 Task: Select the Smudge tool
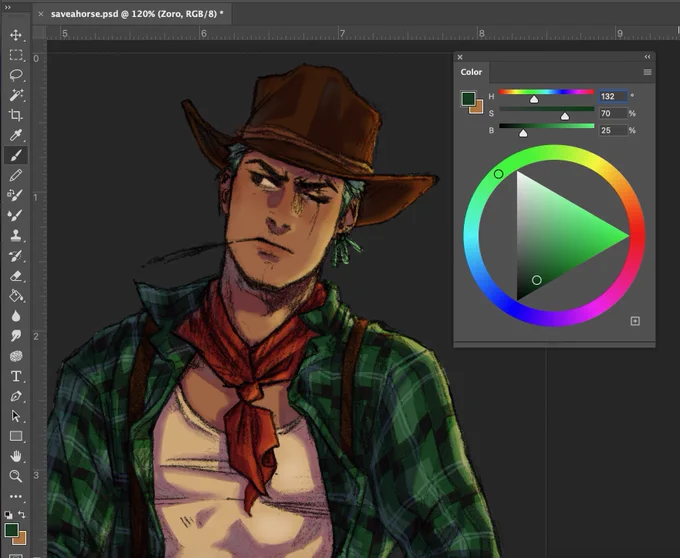(16, 336)
